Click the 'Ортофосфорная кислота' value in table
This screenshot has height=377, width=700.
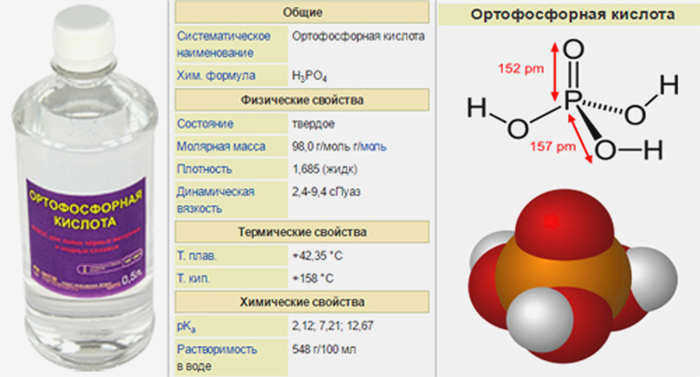pos(358,36)
